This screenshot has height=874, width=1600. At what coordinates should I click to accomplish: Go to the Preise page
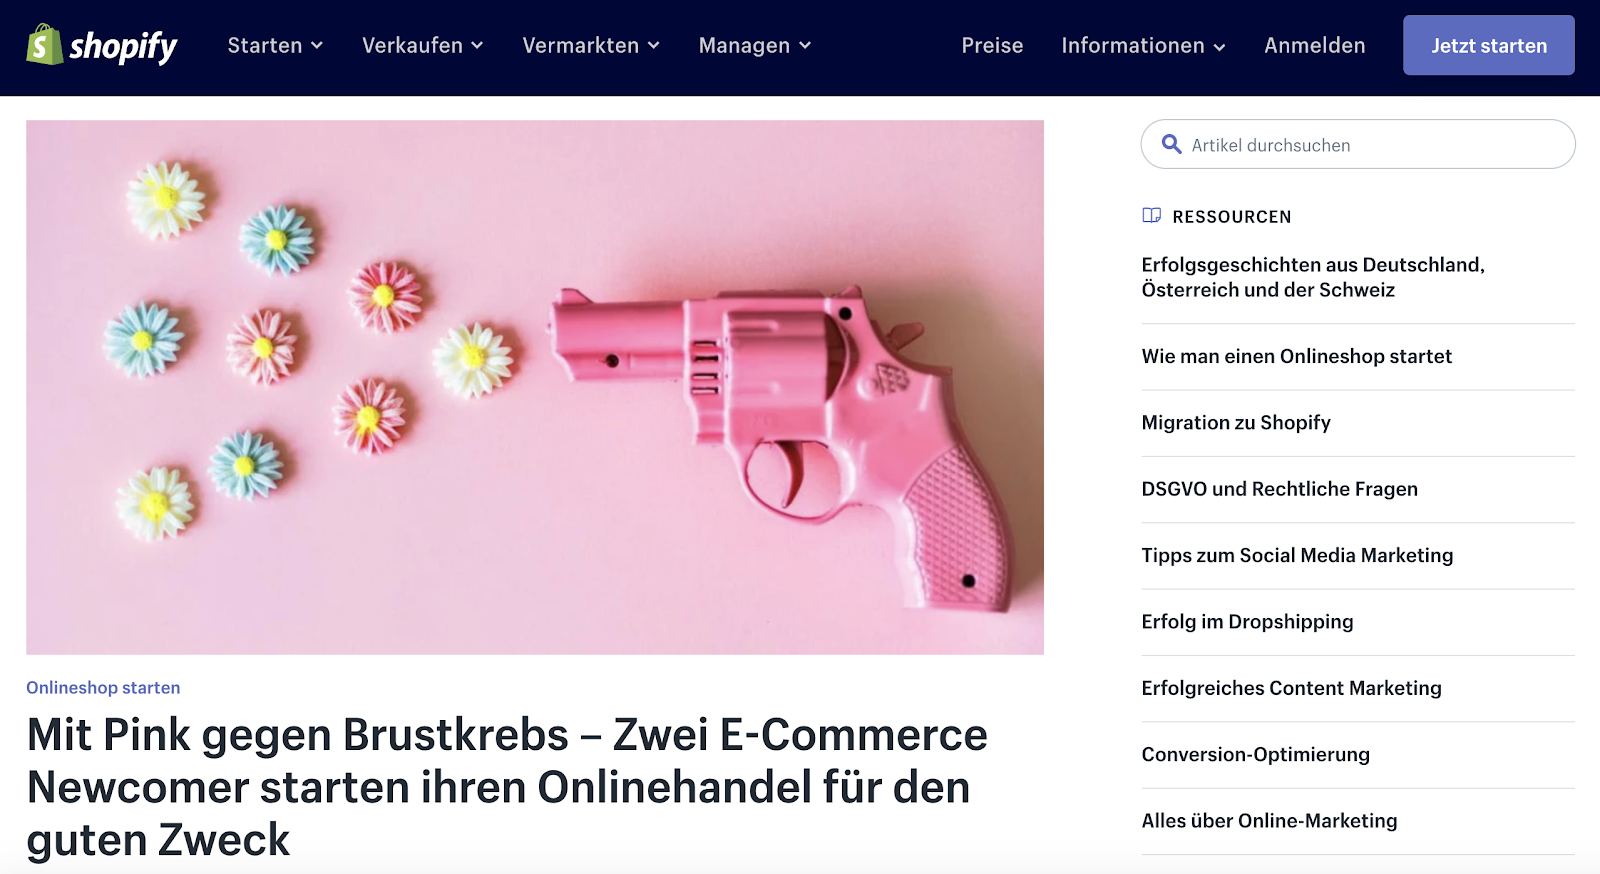[992, 45]
